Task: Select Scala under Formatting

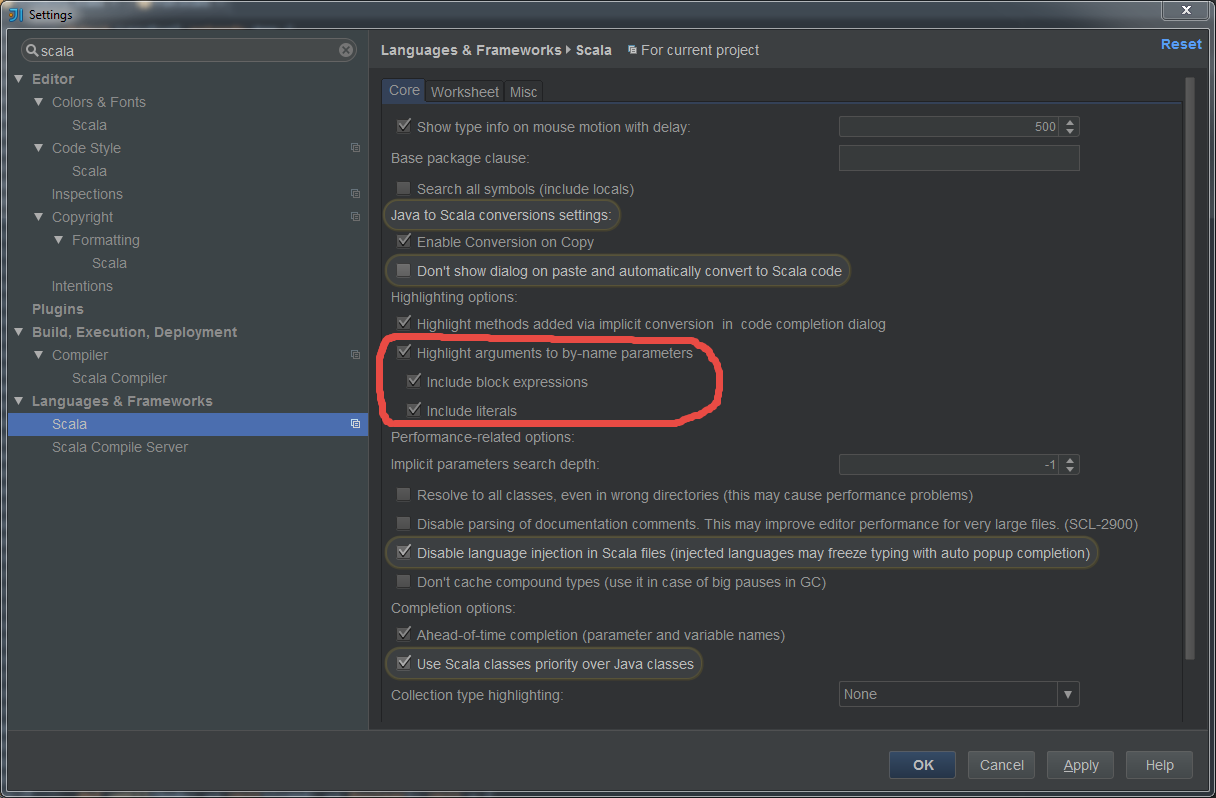Action: point(109,263)
